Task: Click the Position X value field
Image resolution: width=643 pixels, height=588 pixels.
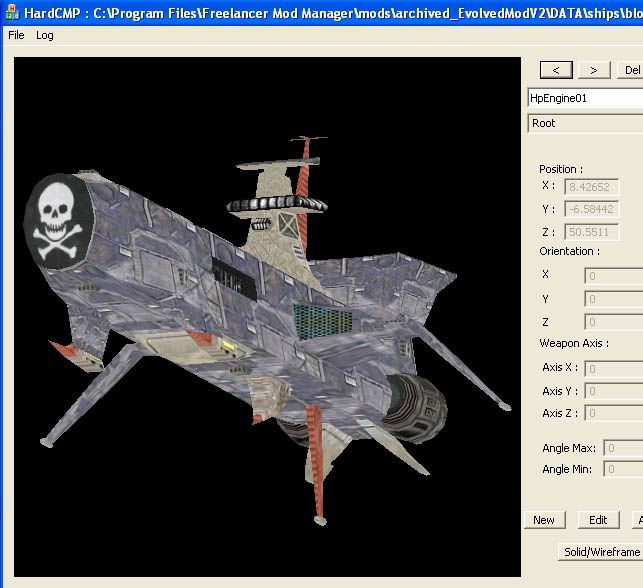Action: (592, 186)
